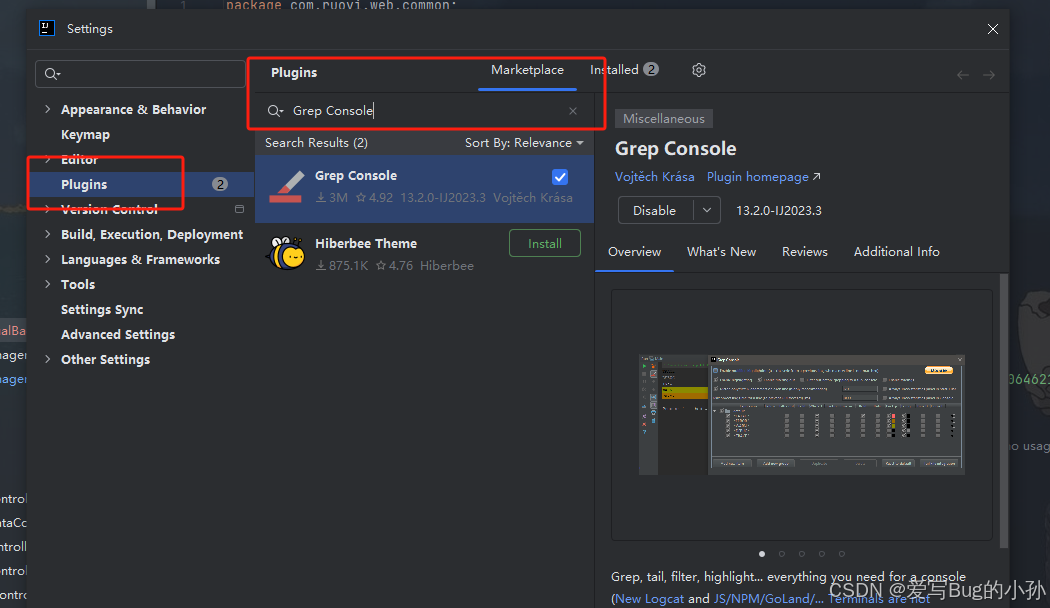Uncheck the Grep Console enabled checkbox

(x=560, y=177)
